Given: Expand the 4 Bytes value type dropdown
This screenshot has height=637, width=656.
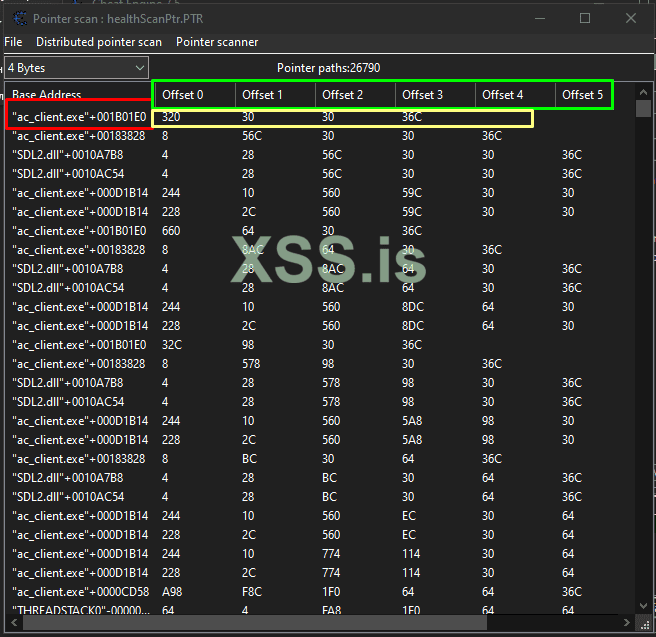Looking at the screenshot, I should pos(77,68).
